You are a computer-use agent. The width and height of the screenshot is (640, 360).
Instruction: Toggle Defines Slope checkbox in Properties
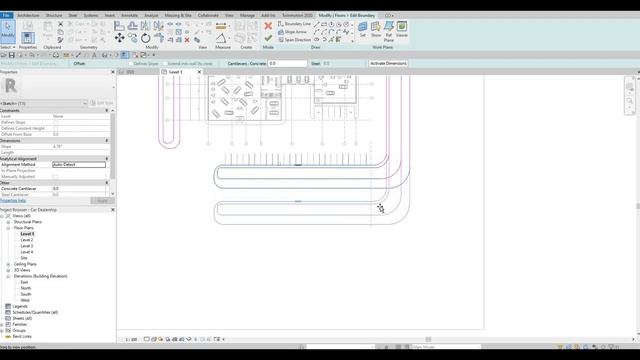[56, 122]
